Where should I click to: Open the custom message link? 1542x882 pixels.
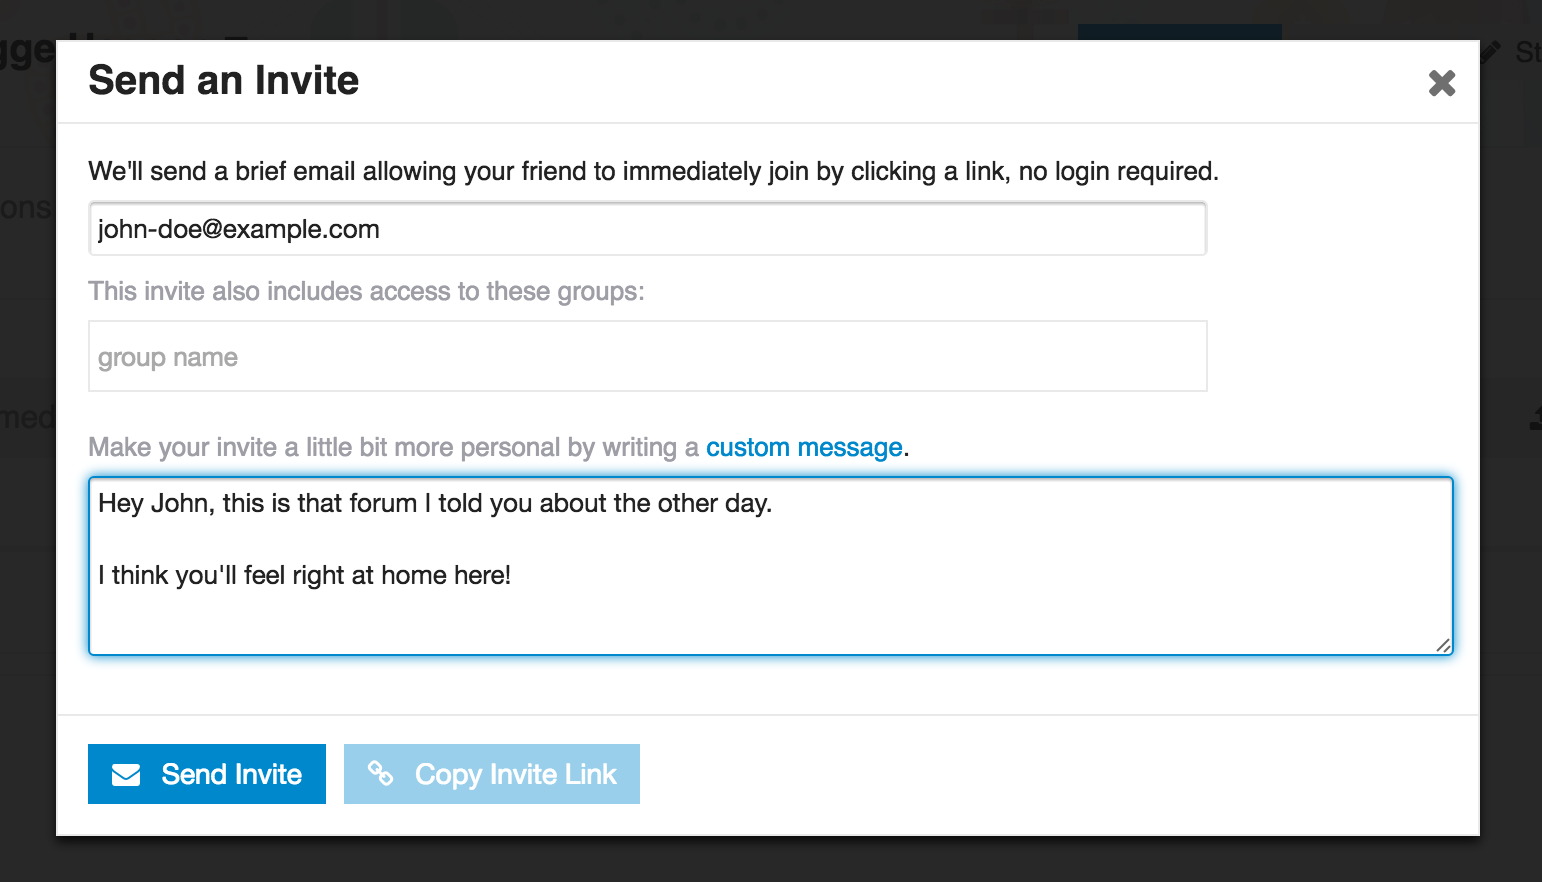[x=804, y=447]
